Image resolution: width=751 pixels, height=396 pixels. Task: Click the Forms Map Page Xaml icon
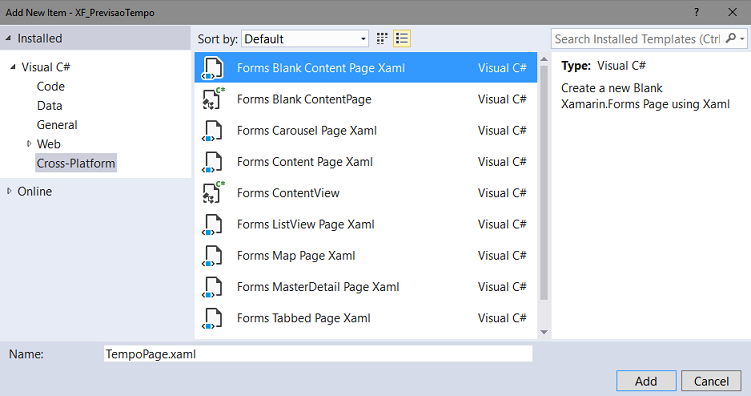click(x=213, y=255)
